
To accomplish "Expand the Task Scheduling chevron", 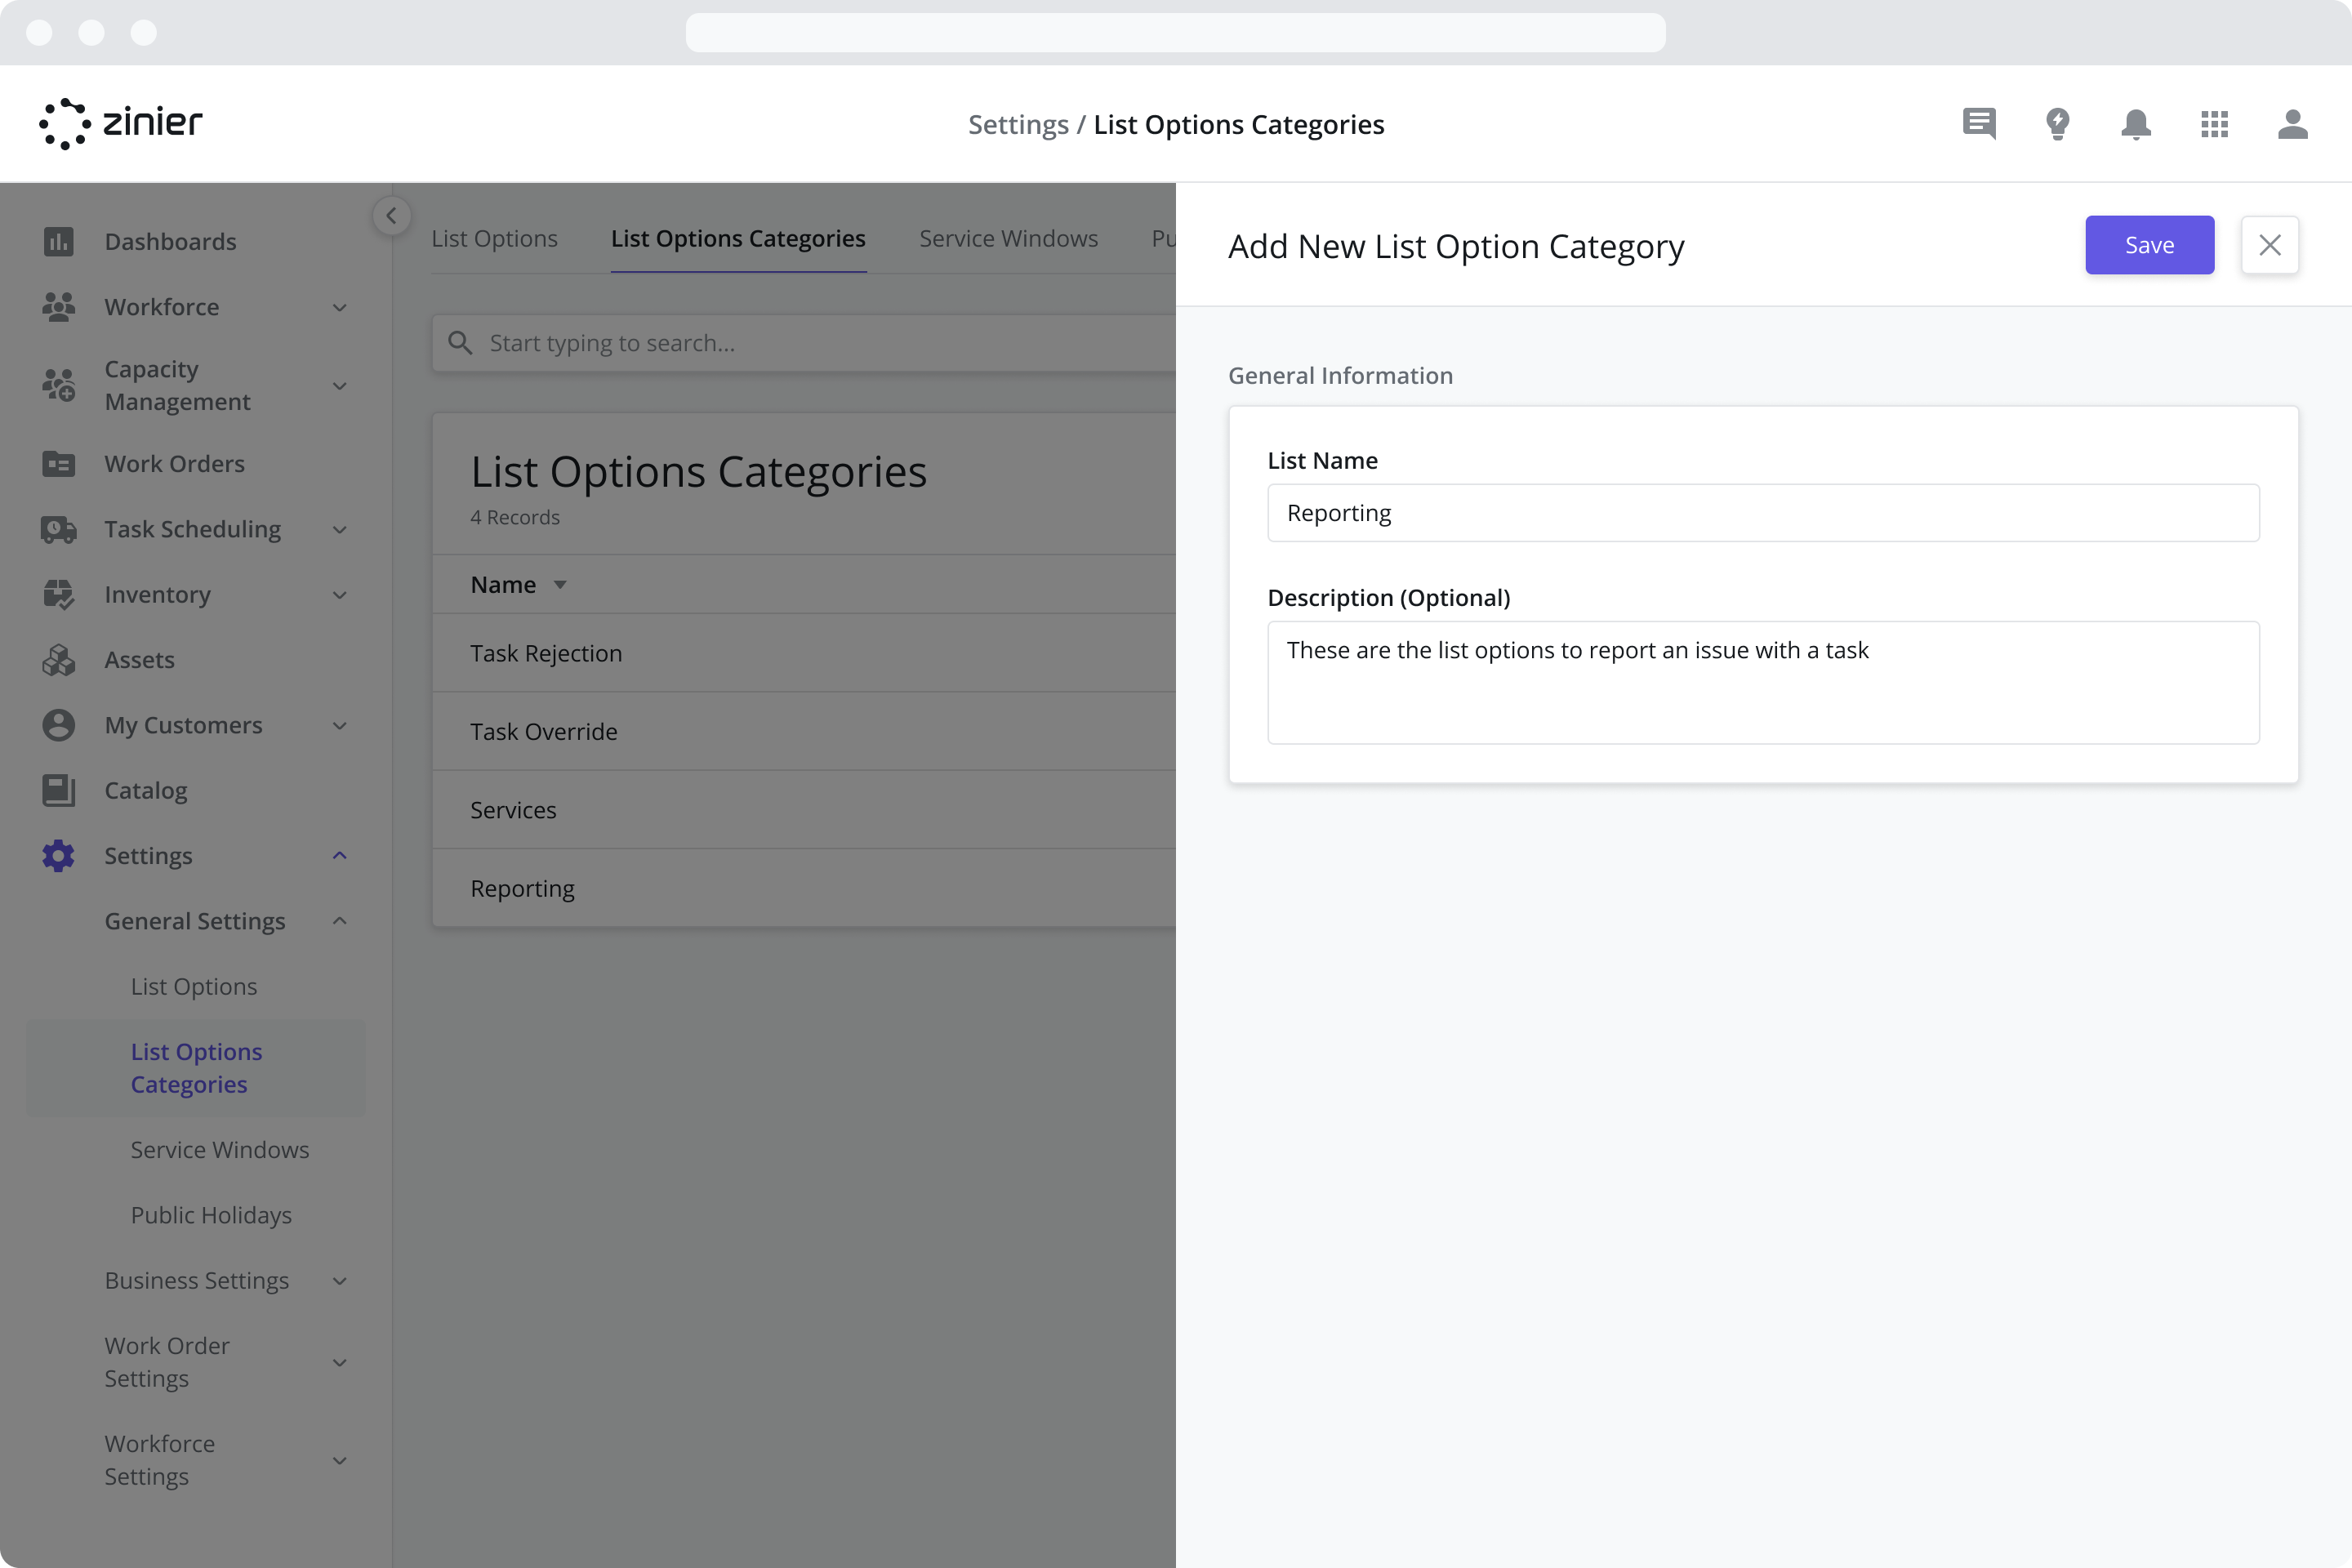I will [340, 529].
